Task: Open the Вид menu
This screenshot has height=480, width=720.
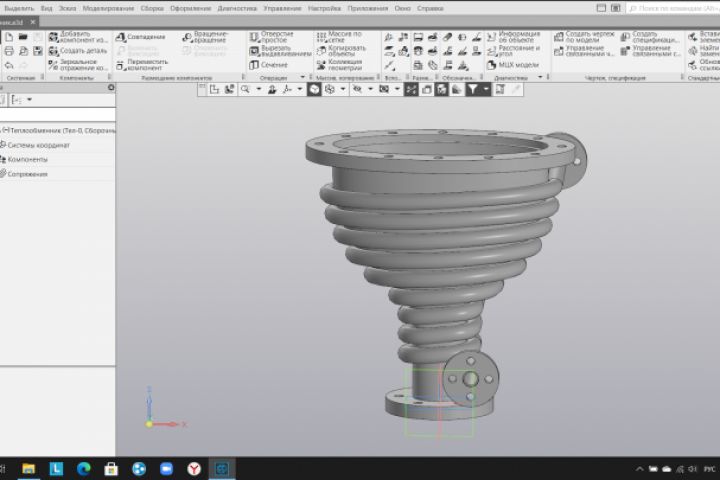Action: tap(46, 8)
